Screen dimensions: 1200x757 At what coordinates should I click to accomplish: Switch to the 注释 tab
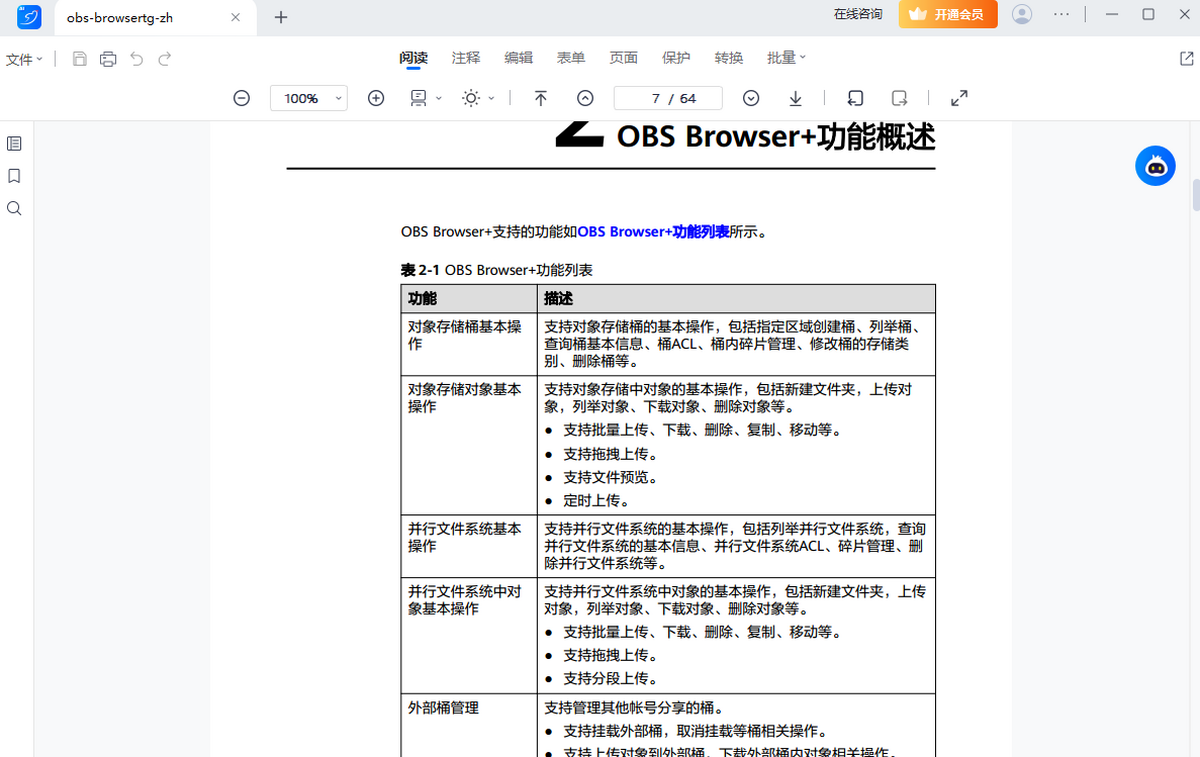point(466,58)
